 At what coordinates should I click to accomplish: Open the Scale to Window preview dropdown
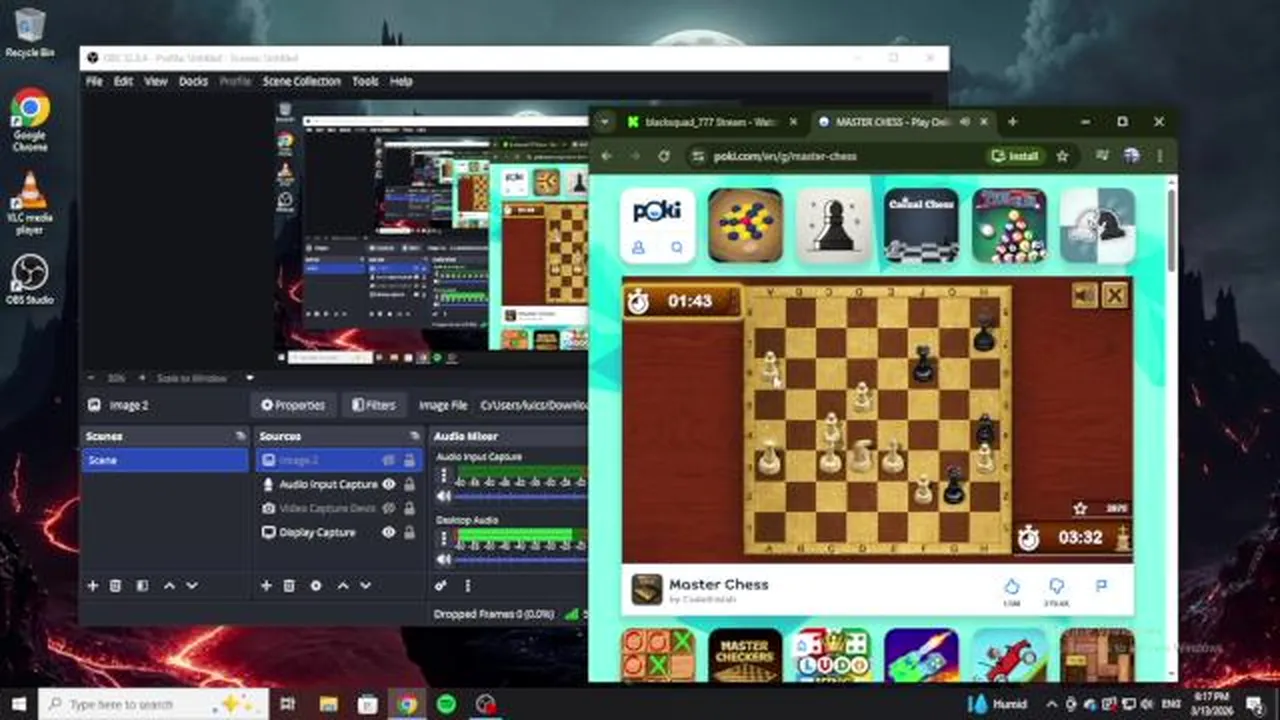249,378
